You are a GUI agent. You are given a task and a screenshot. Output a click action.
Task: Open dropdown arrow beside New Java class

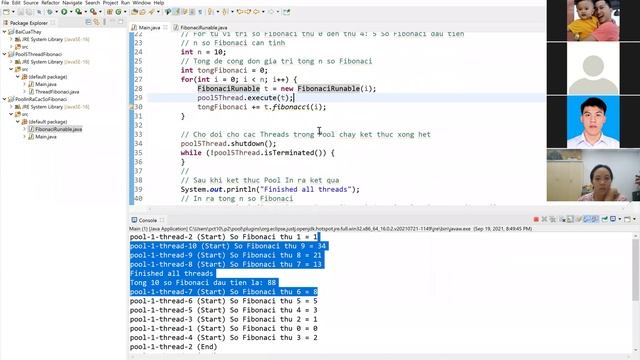tap(125, 12)
